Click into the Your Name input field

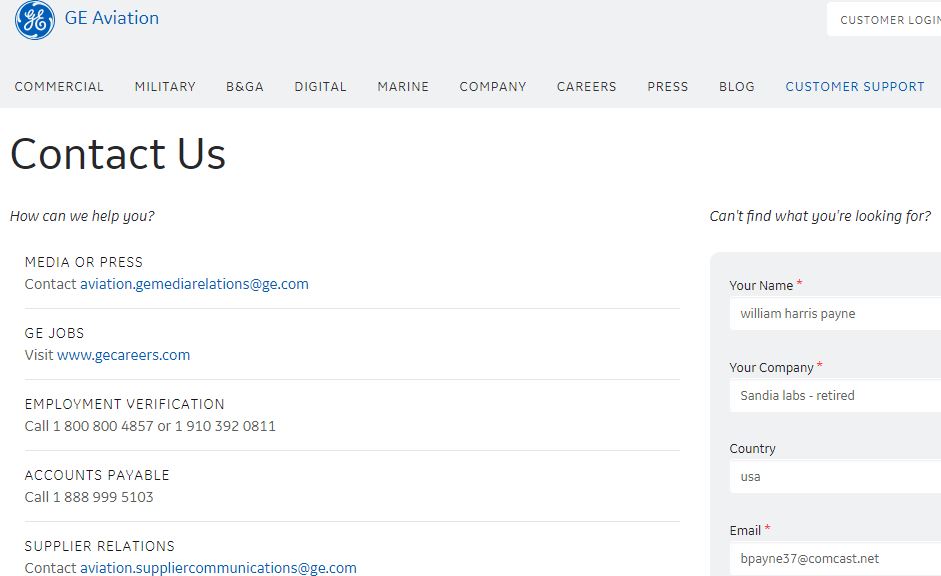[835, 314]
